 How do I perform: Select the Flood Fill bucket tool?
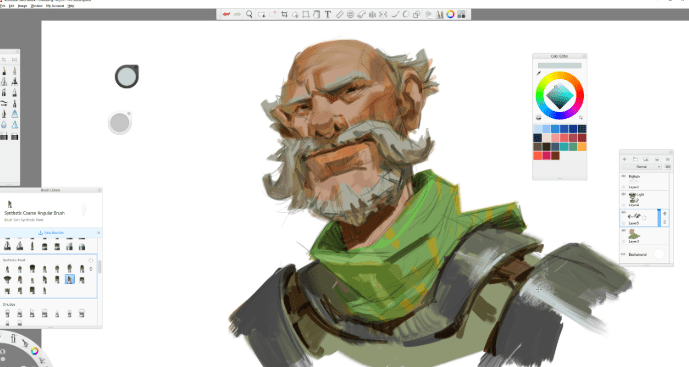pos(317,15)
